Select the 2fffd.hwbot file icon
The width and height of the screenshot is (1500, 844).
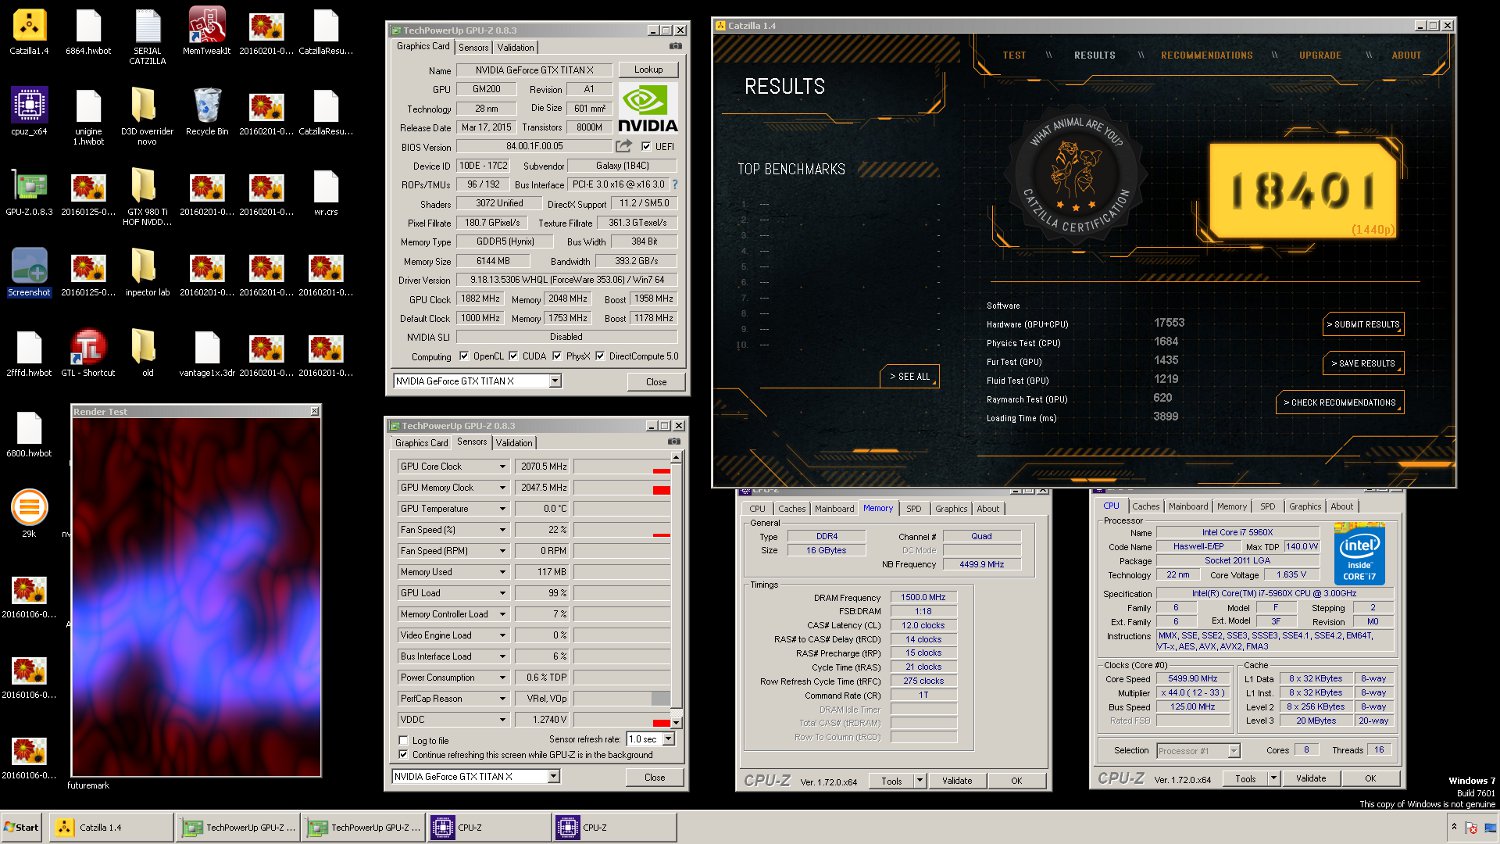[x=29, y=353]
